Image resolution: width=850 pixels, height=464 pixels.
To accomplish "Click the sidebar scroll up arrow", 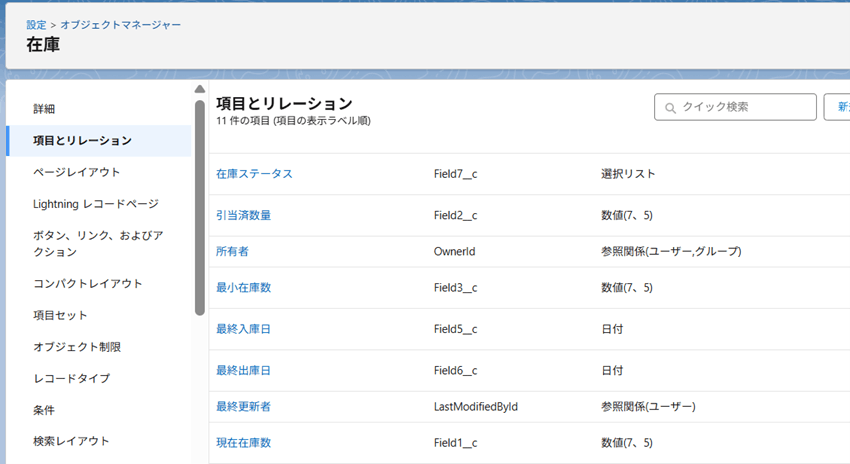I will 200,89.
